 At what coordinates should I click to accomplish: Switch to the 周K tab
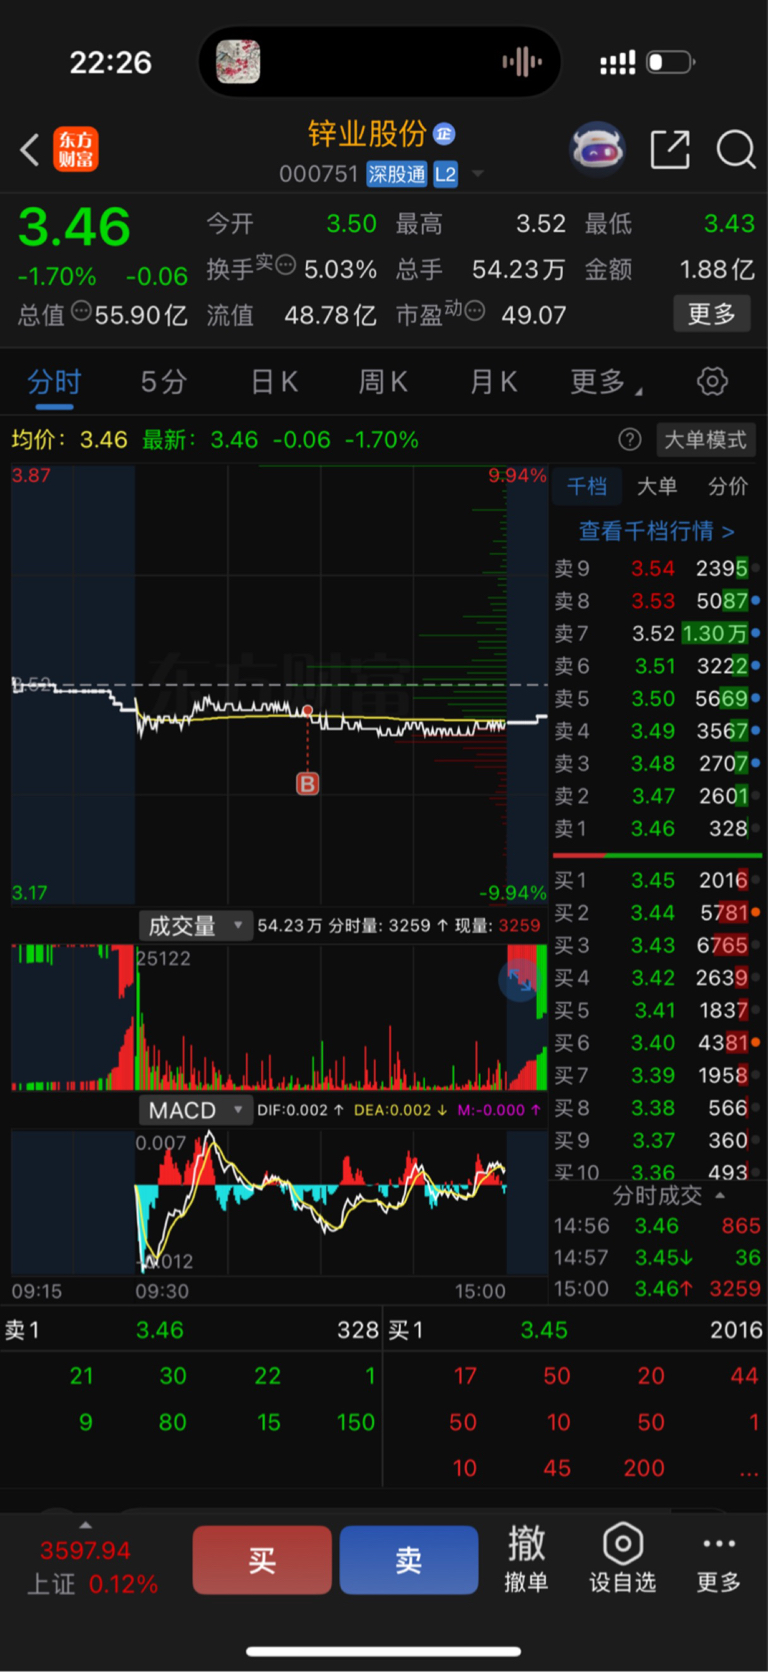coord(383,382)
